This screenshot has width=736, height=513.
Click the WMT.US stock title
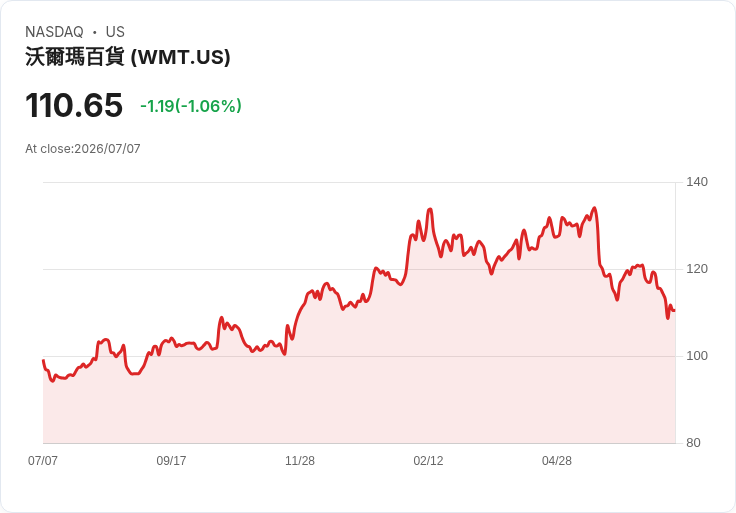pyautogui.click(x=128, y=57)
